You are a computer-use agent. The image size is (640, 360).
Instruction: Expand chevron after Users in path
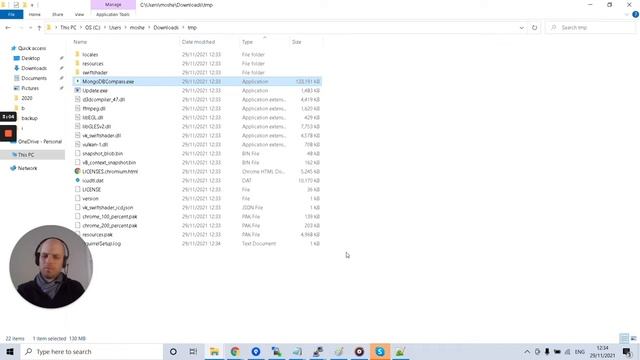pos(125,27)
